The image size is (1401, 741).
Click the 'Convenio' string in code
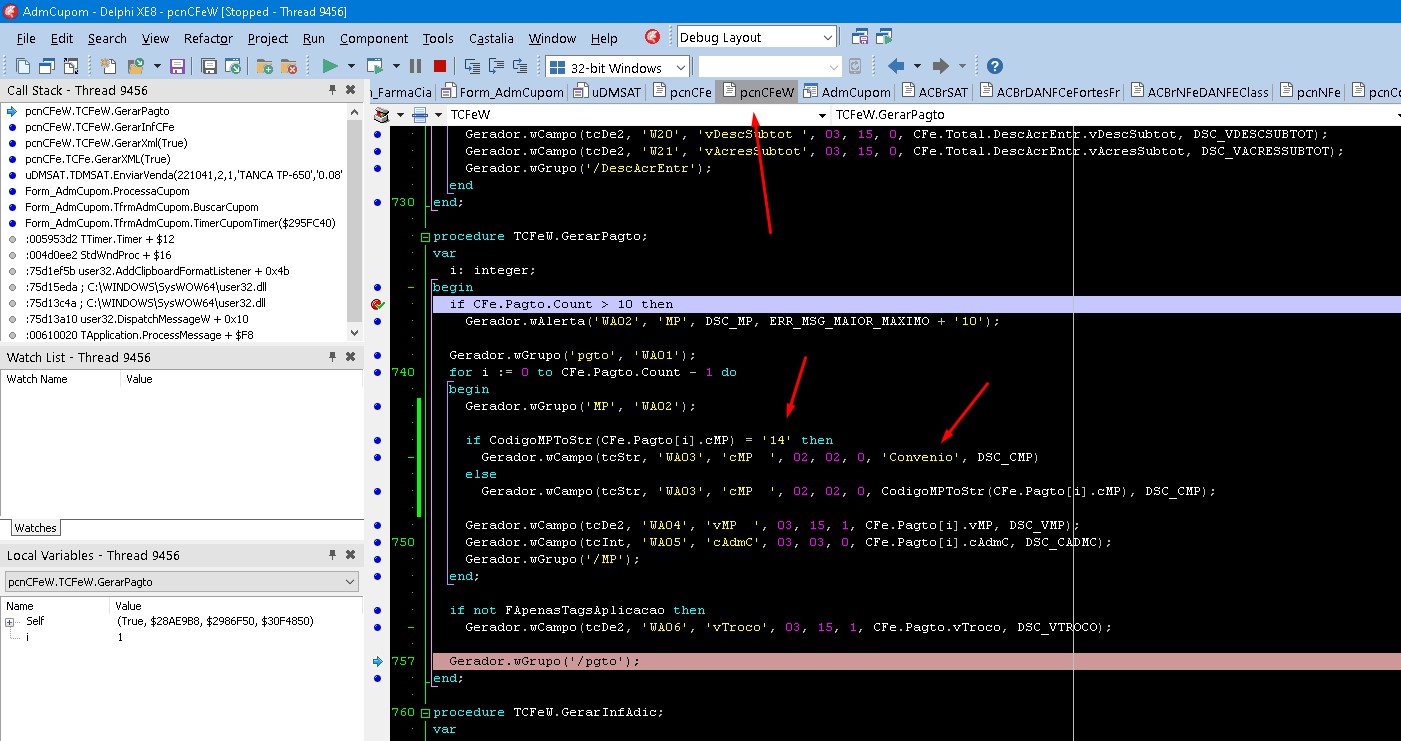click(919, 457)
